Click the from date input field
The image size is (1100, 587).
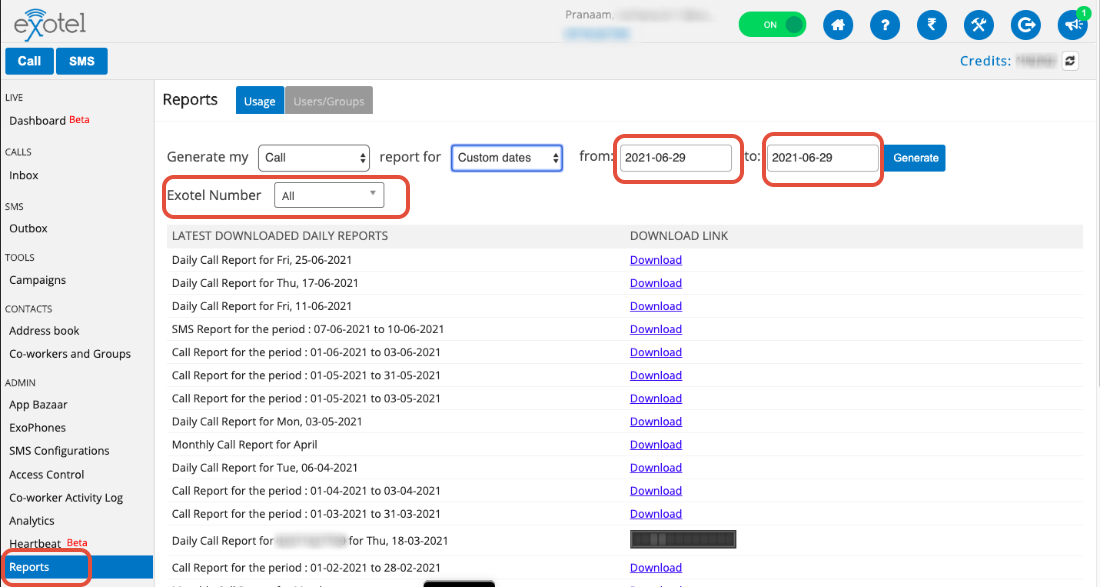[676, 158]
